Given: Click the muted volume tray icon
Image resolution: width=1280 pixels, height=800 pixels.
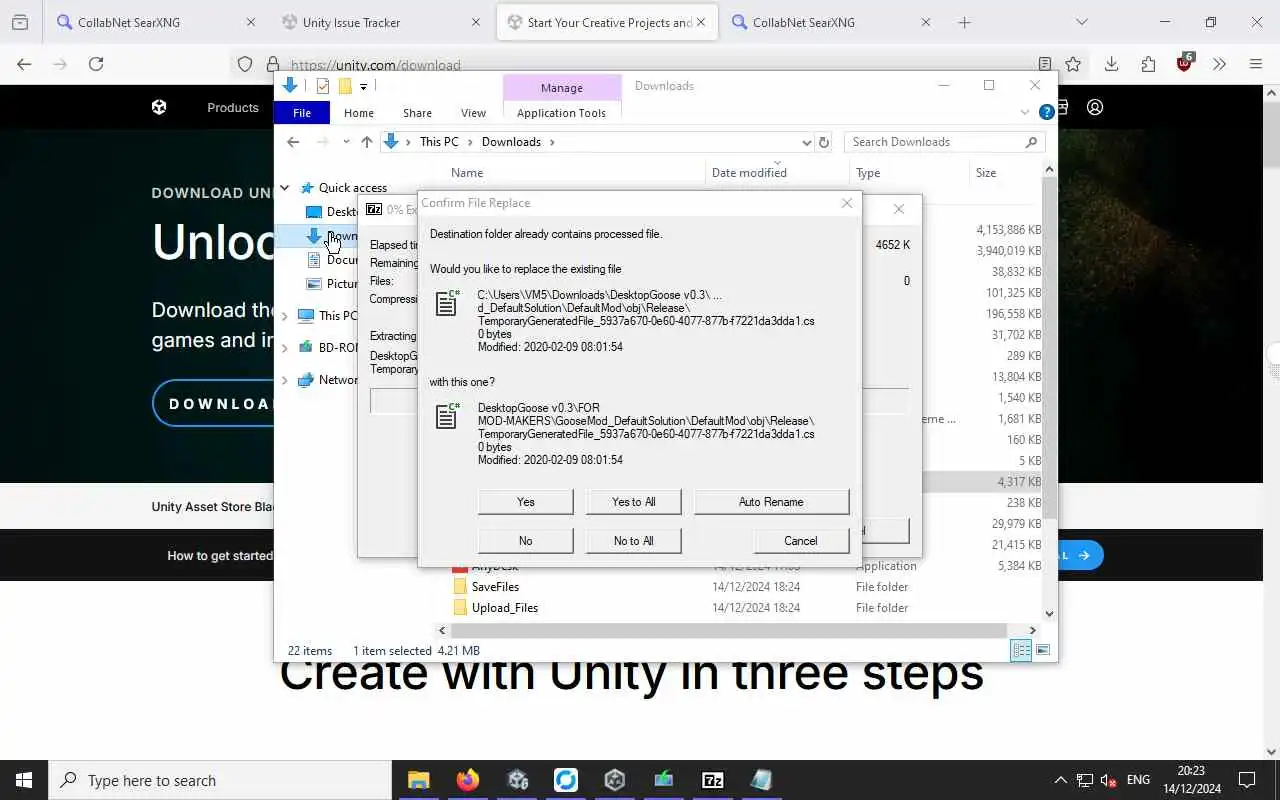Looking at the screenshot, I should pyautogui.click(x=1109, y=780).
